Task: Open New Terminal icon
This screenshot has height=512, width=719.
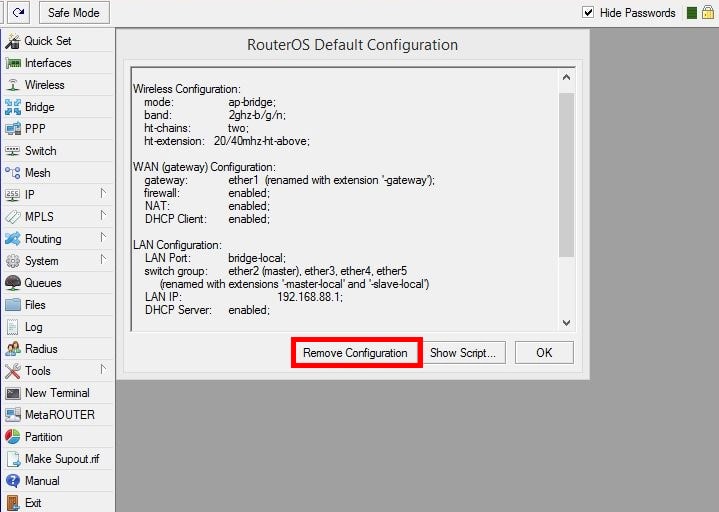Action: click(13, 393)
